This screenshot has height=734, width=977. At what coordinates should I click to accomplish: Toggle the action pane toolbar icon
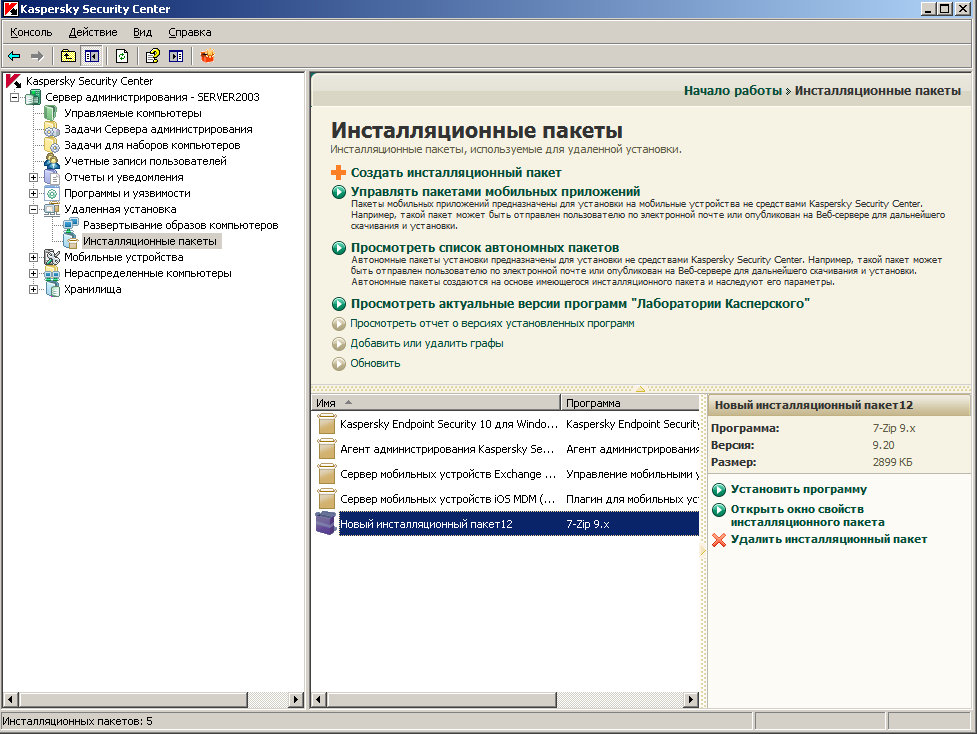click(176, 56)
